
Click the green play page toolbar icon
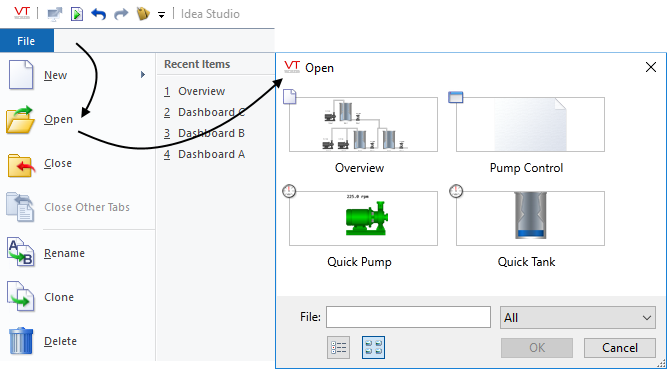[x=77, y=14]
